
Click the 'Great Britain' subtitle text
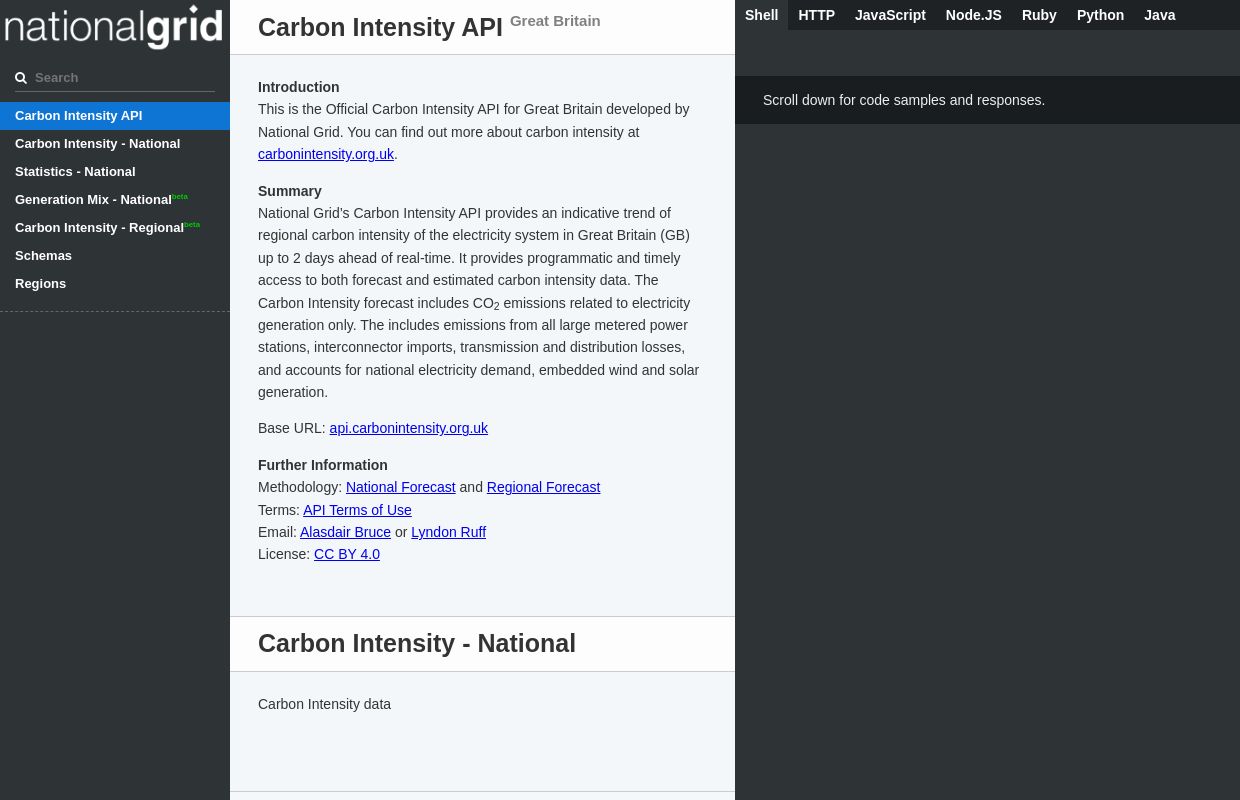pyautogui.click(x=555, y=20)
